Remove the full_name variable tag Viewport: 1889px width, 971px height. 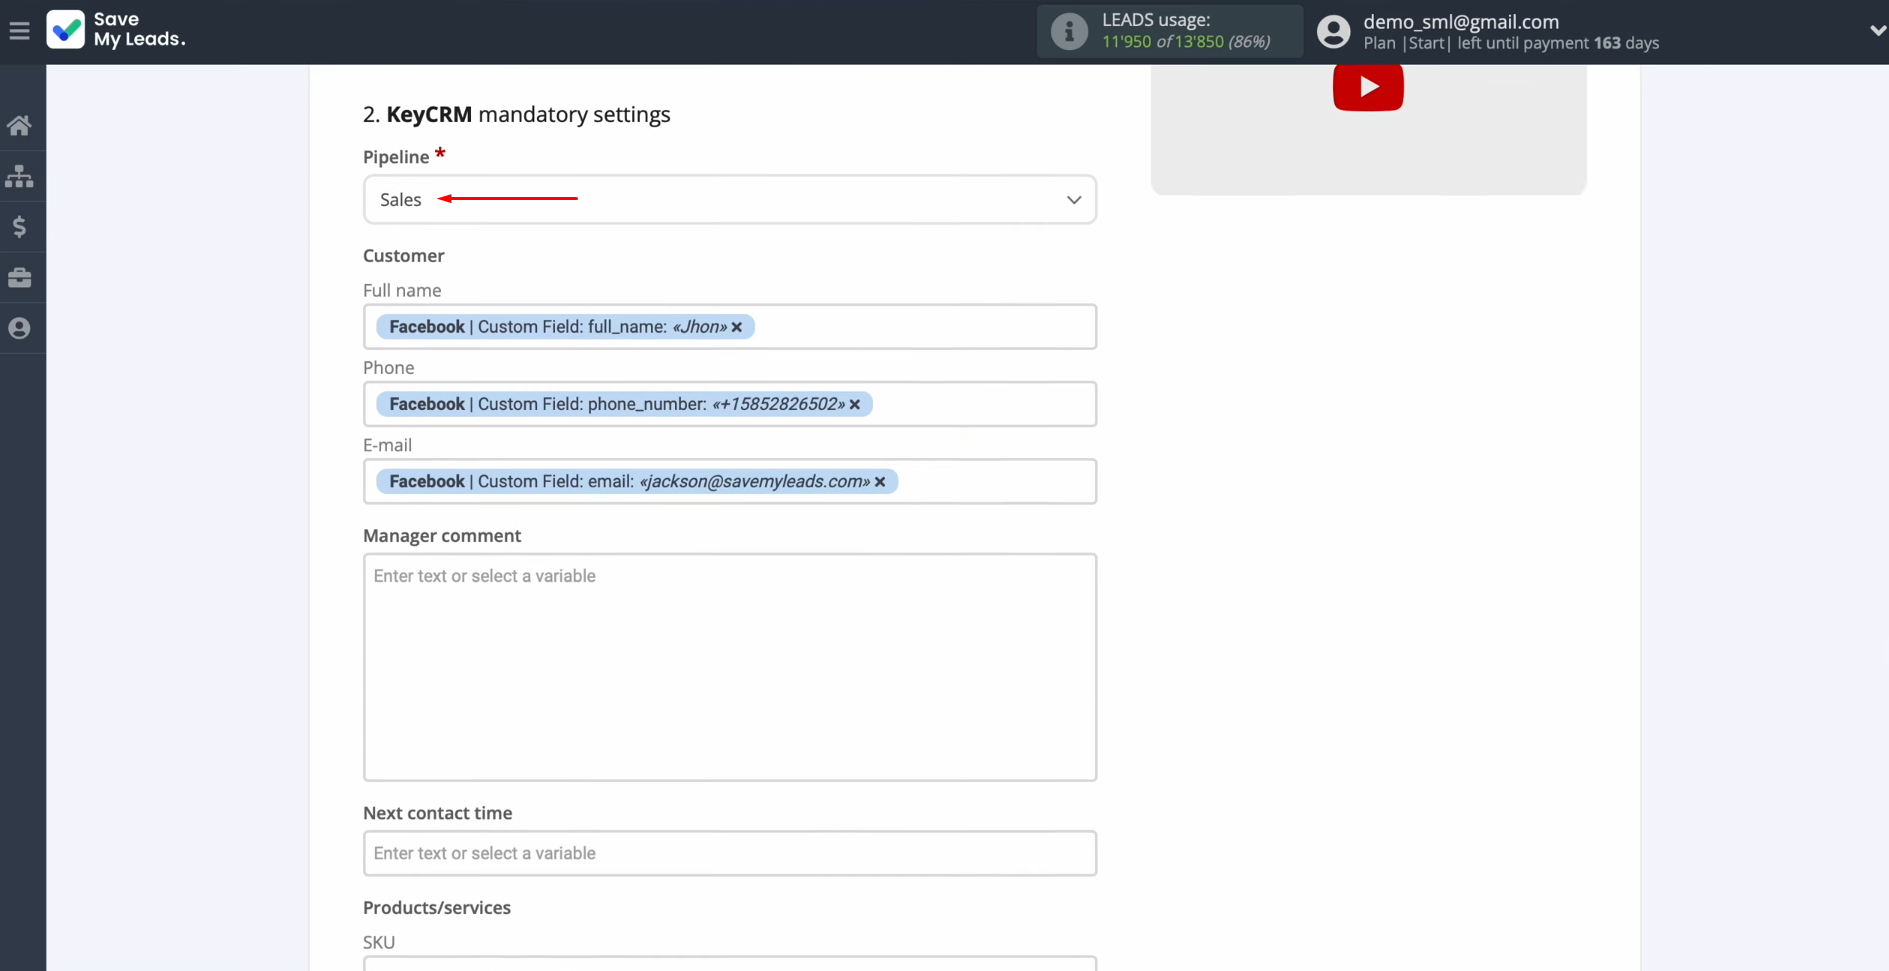pyautogui.click(x=737, y=327)
